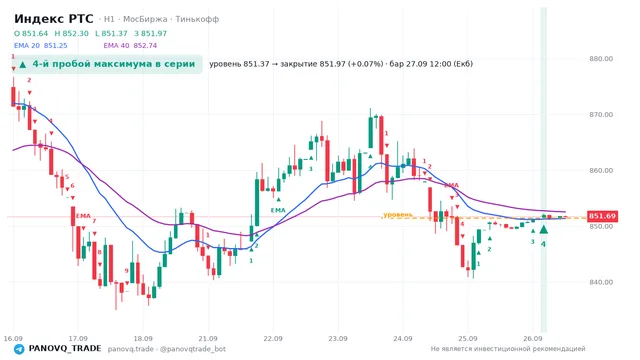The height and width of the screenshot is (360, 640).
Task: Click the 16.09 date axis label
Action: pyautogui.click(x=13, y=339)
